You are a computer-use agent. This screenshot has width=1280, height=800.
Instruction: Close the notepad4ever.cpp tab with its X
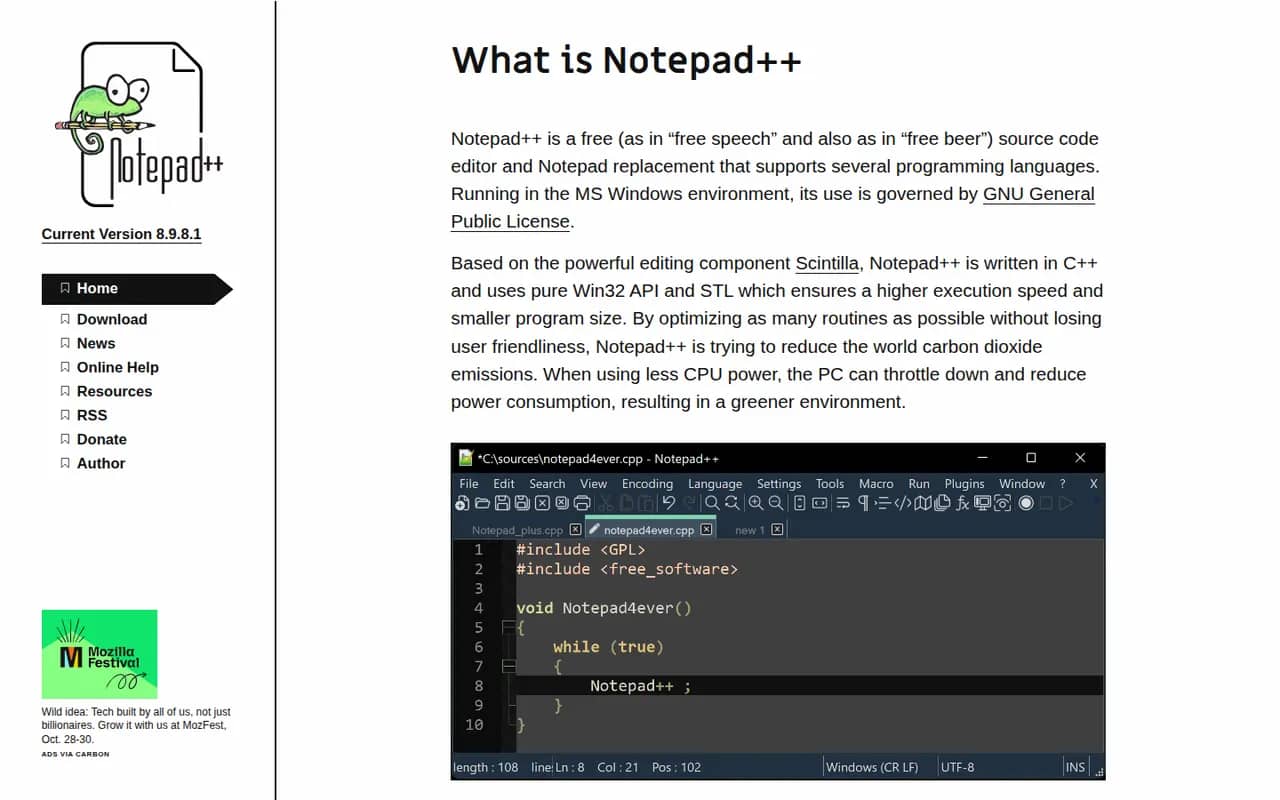[706, 530]
